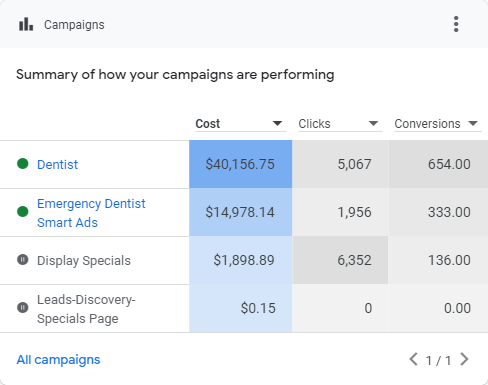Go to previous page arrow

click(413, 359)
